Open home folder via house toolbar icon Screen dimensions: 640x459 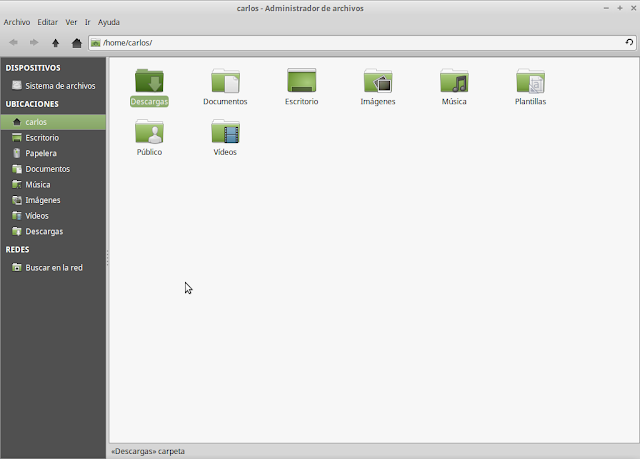76,43
